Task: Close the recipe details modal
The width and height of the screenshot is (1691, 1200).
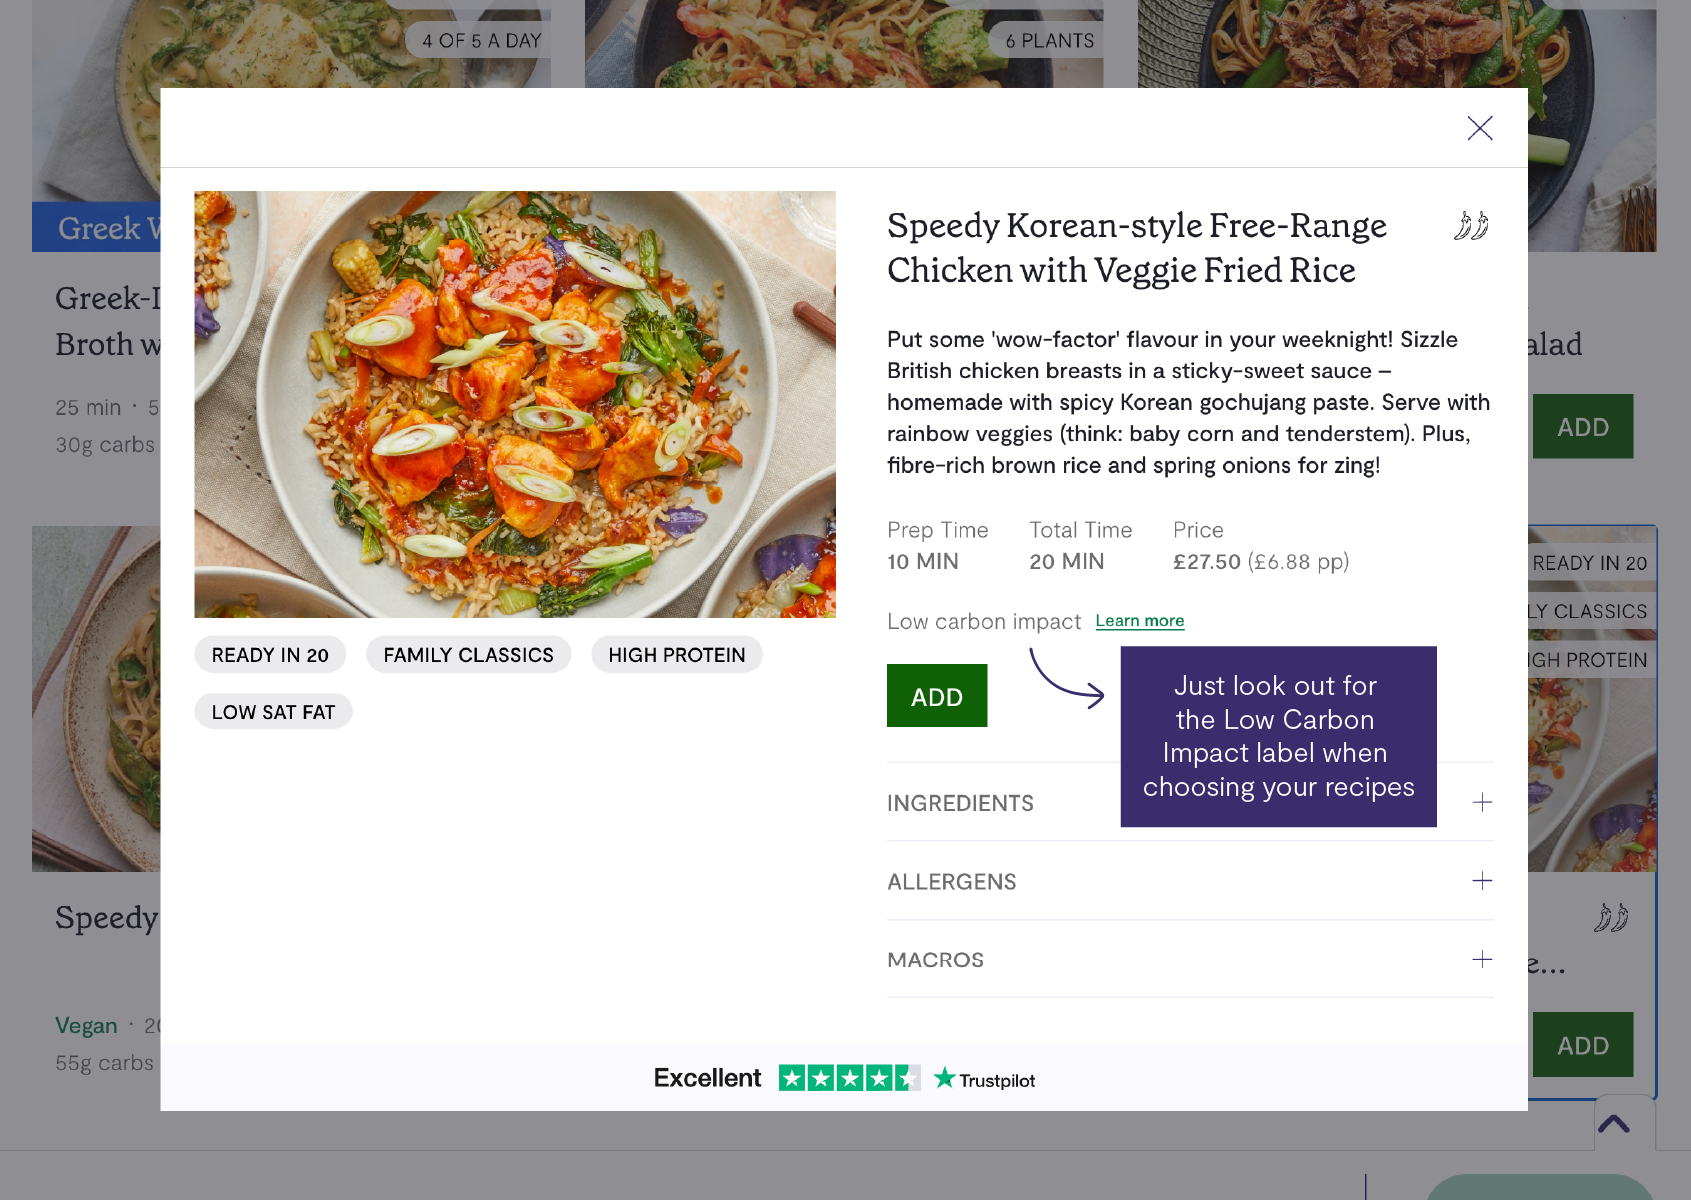Action: (x=1479, y=128)
